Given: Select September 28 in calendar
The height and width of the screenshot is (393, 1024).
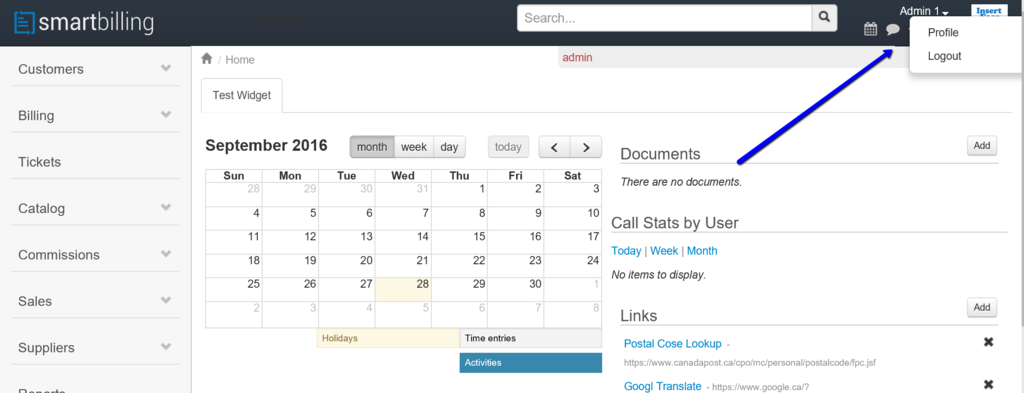Looking at the screenshot, I should tap(404, 290).
